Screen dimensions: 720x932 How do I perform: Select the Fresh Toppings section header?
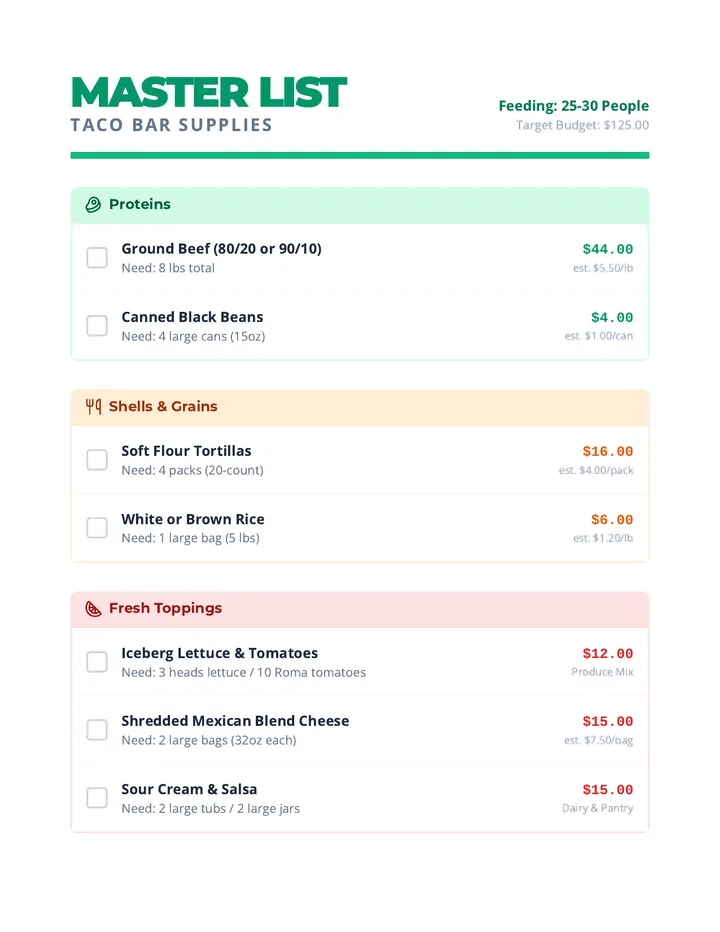tap(360, 610)
